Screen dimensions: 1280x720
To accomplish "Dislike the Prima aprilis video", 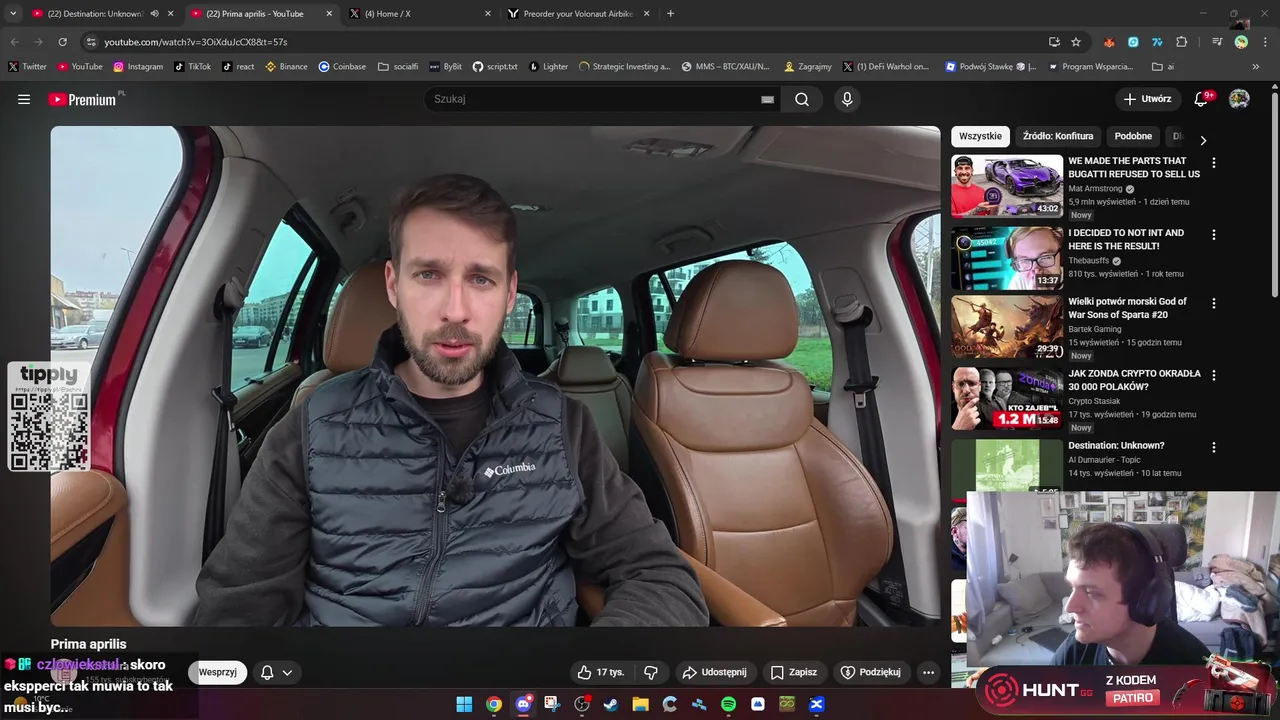I will pyautogui.click(x=650, y=672).
